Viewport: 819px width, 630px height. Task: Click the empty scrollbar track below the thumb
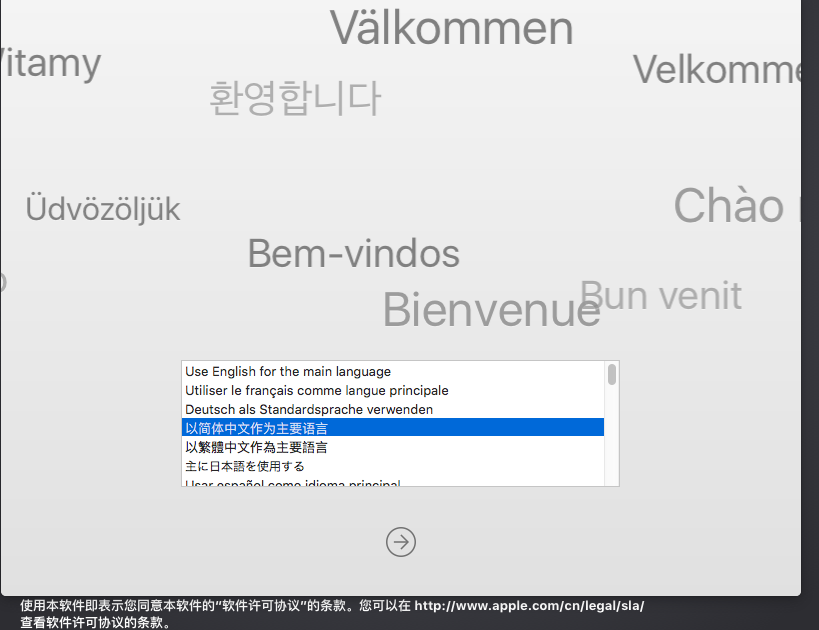click(x=612, y=436)
